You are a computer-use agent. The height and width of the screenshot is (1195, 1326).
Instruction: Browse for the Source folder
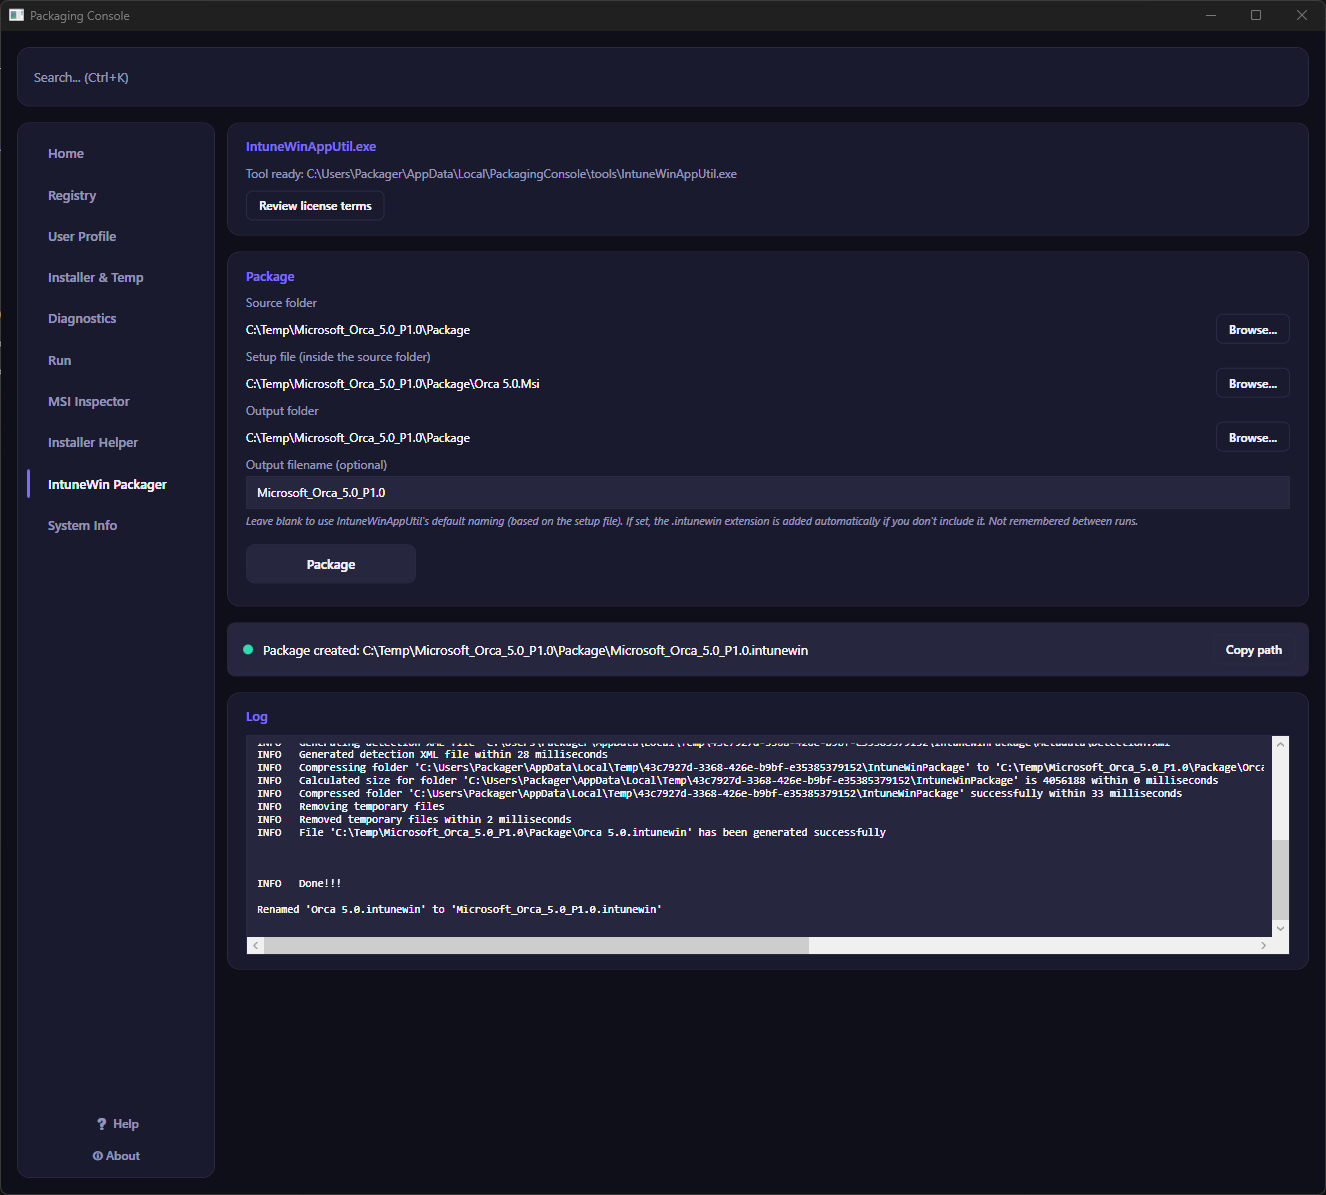(1253, 330)
